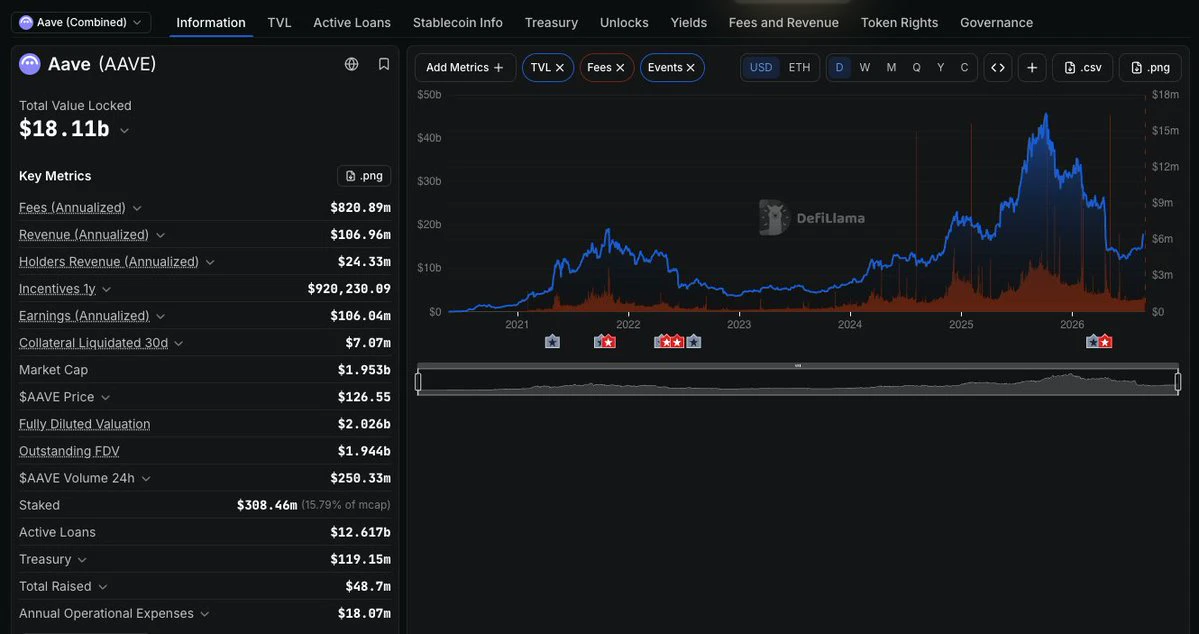Viewport: 1199px width, 634px height.
Task: Go to the Yields tab
Action: 689,23
